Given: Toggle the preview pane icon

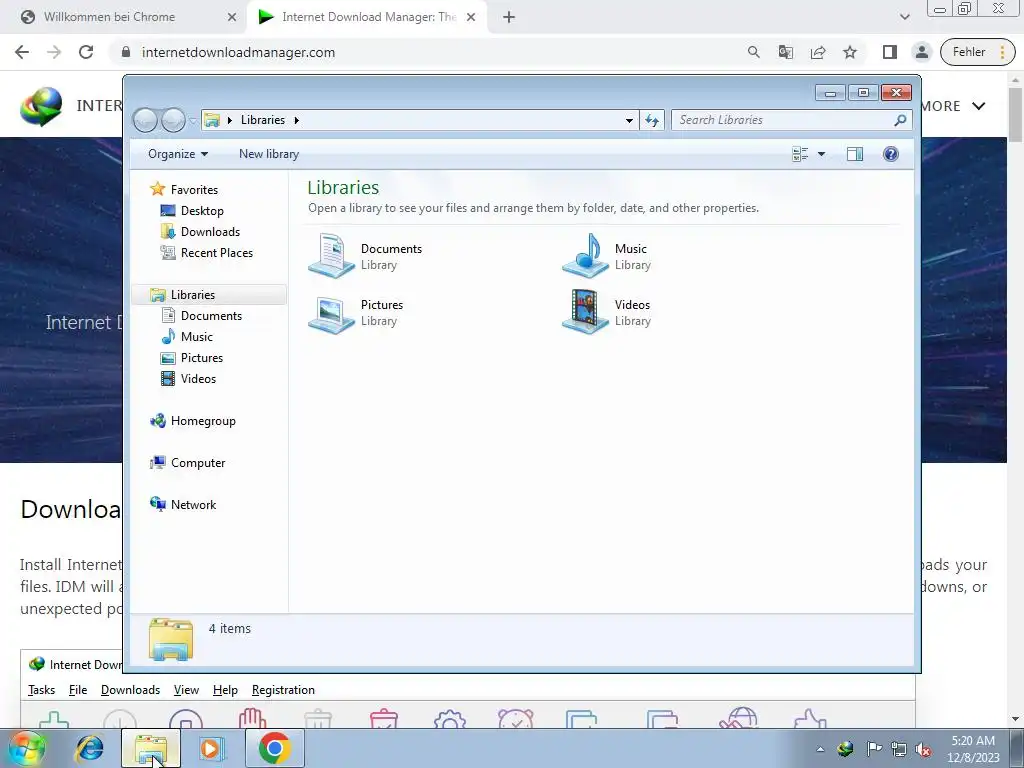Looking at the screenshot, I should point(855,154).
